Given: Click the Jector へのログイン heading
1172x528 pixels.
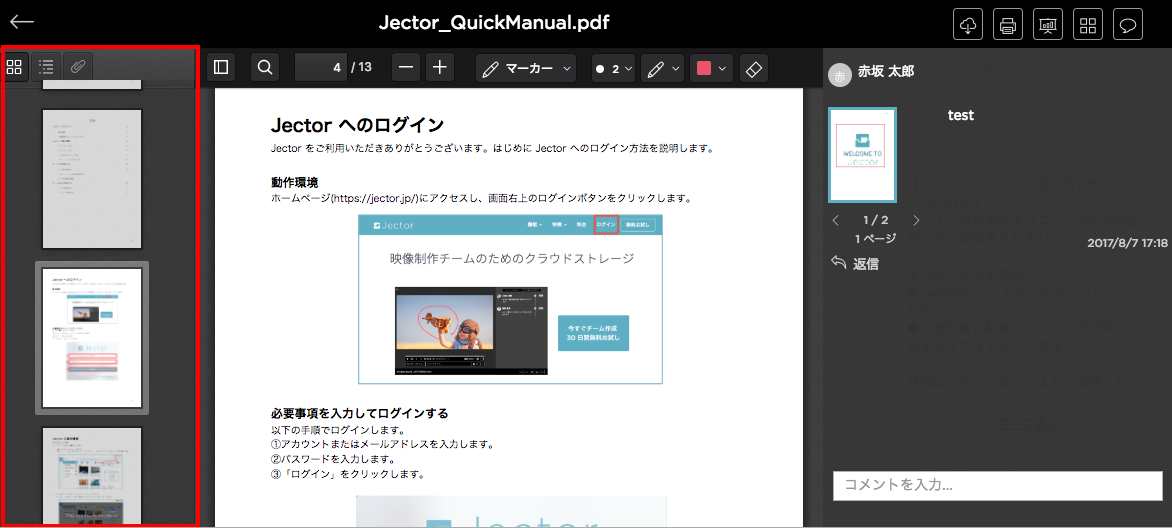Looking at the screenshot, I should 357,124.
